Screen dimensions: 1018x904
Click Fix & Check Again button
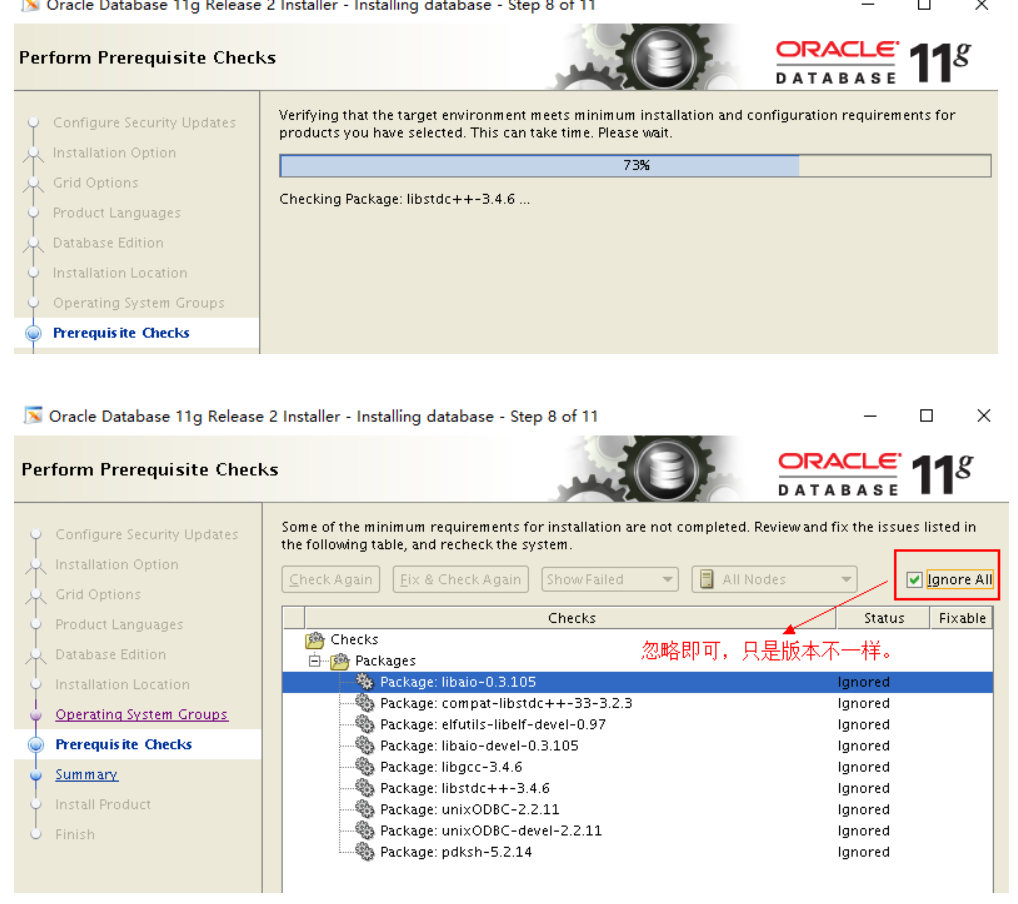coord(460,579)
